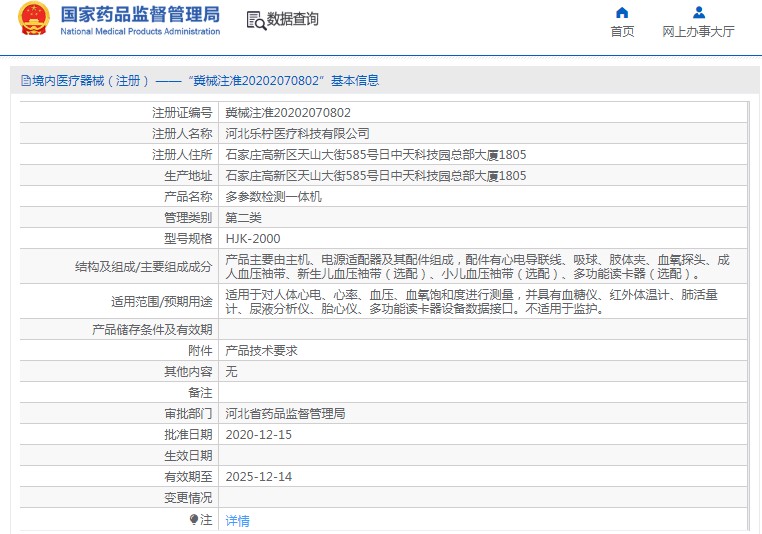The height and width of the screenshot is (534, 762).
Task: Open the 首页 navigation item
Action: (x=622, y=31)
